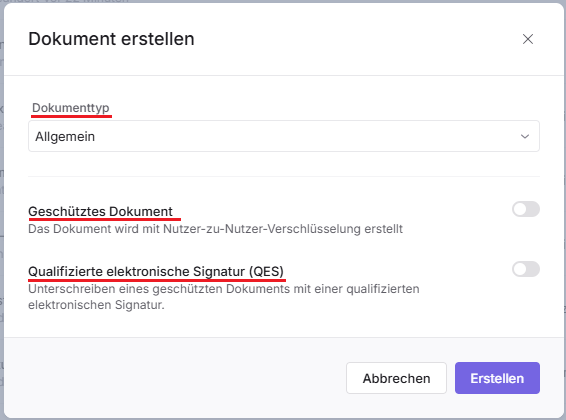Confirm with the purple Erstellen button

(x=497, y=378)
